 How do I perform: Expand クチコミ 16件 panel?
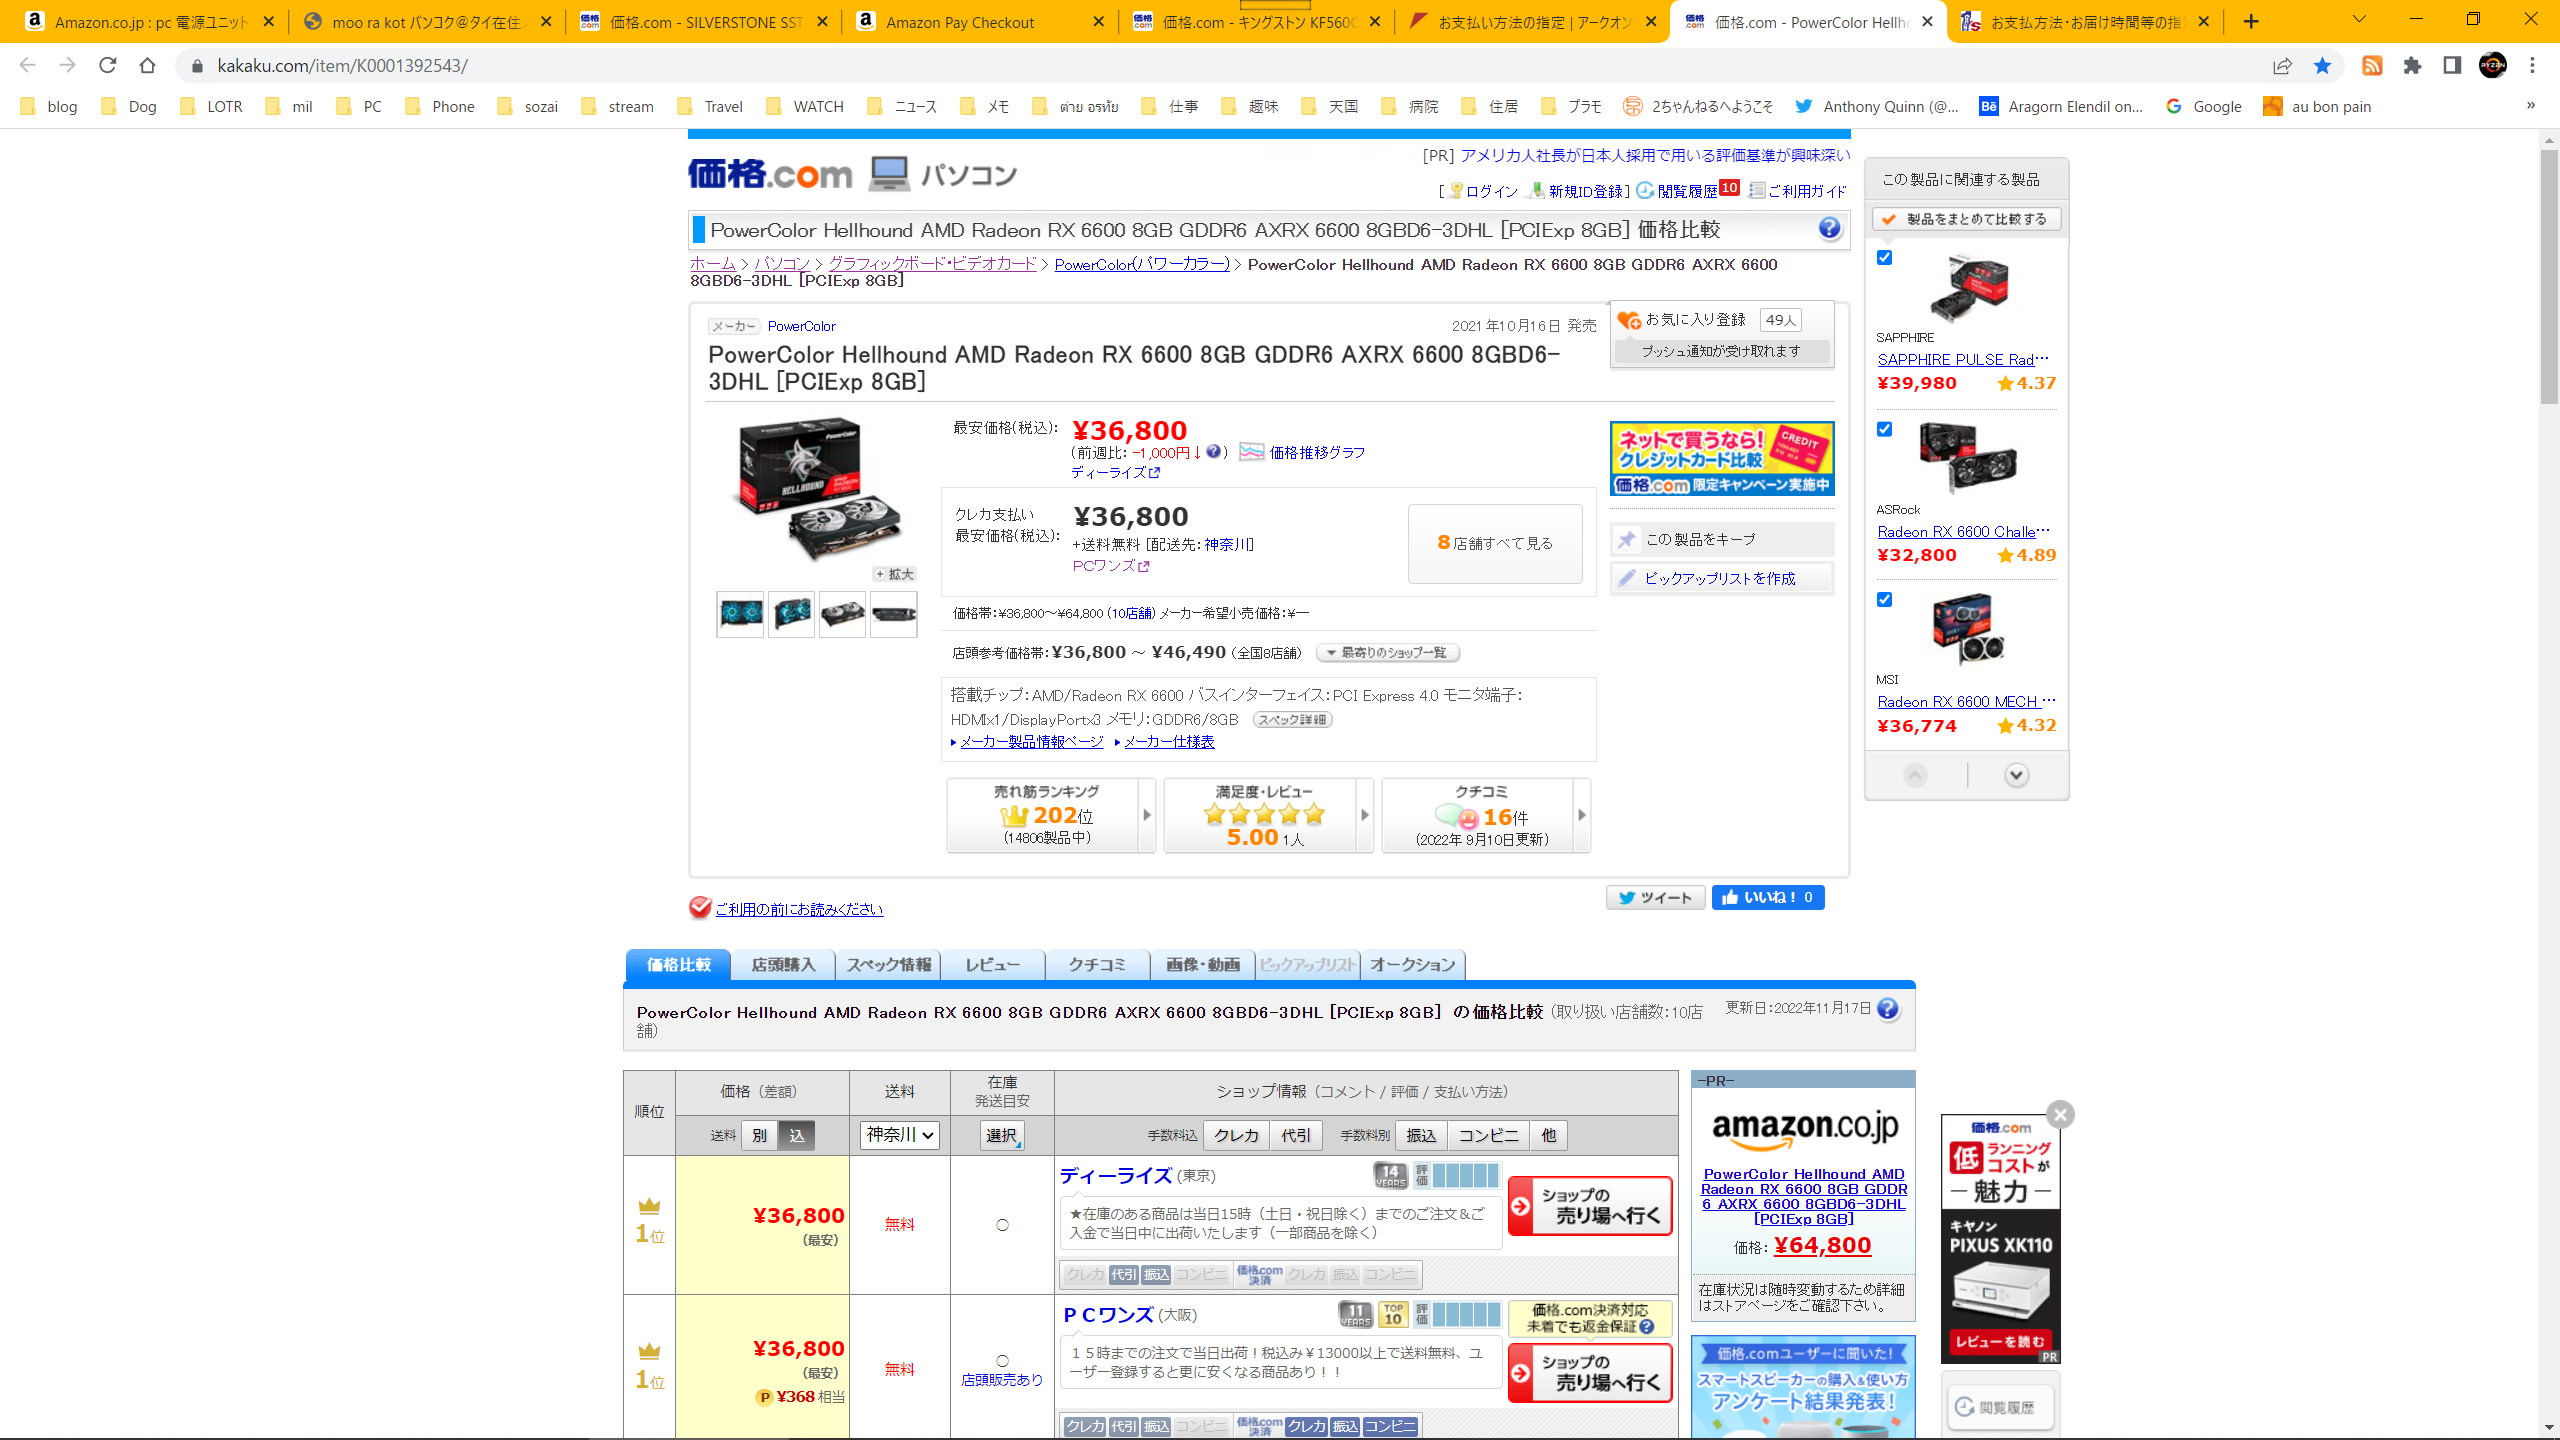(1486, 815)
